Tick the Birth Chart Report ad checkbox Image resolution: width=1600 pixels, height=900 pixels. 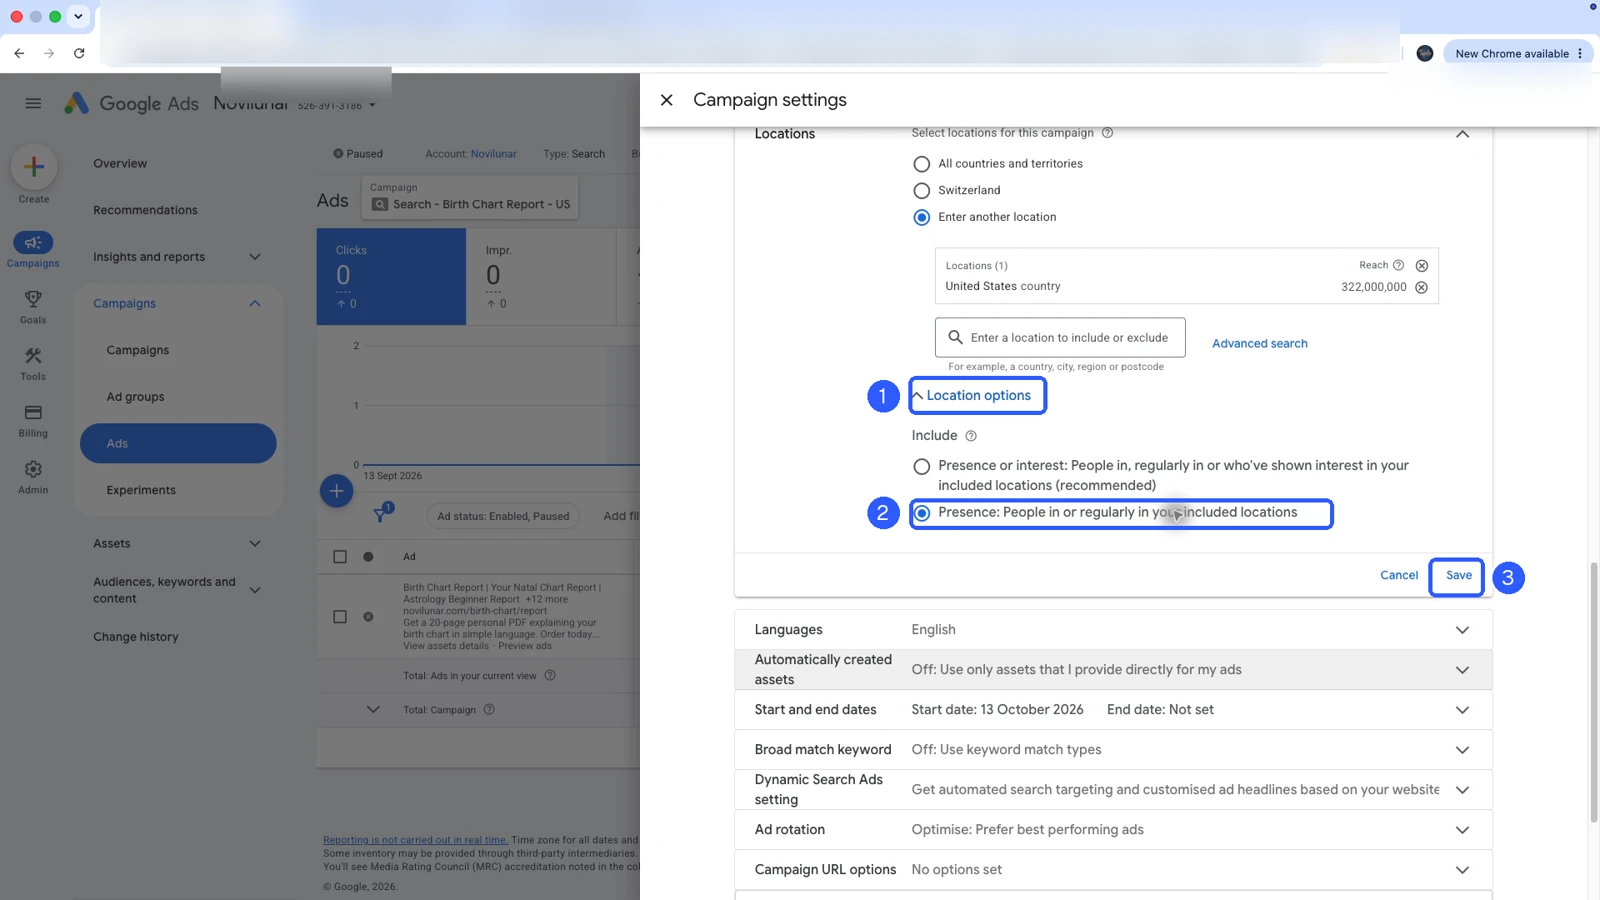(x=340, y=617)
